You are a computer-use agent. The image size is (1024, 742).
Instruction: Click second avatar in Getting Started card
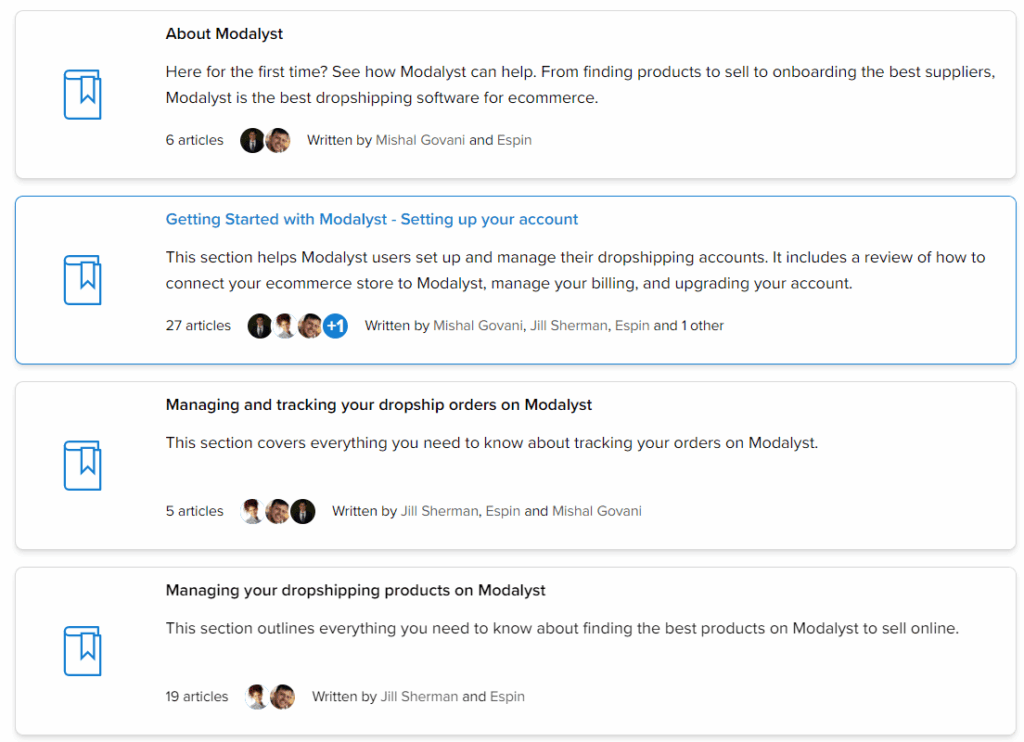(x=285, y=325)
